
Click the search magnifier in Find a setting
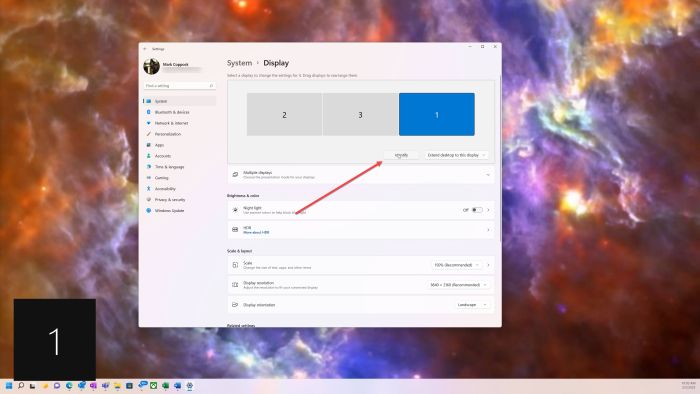[x=211, y=85]
